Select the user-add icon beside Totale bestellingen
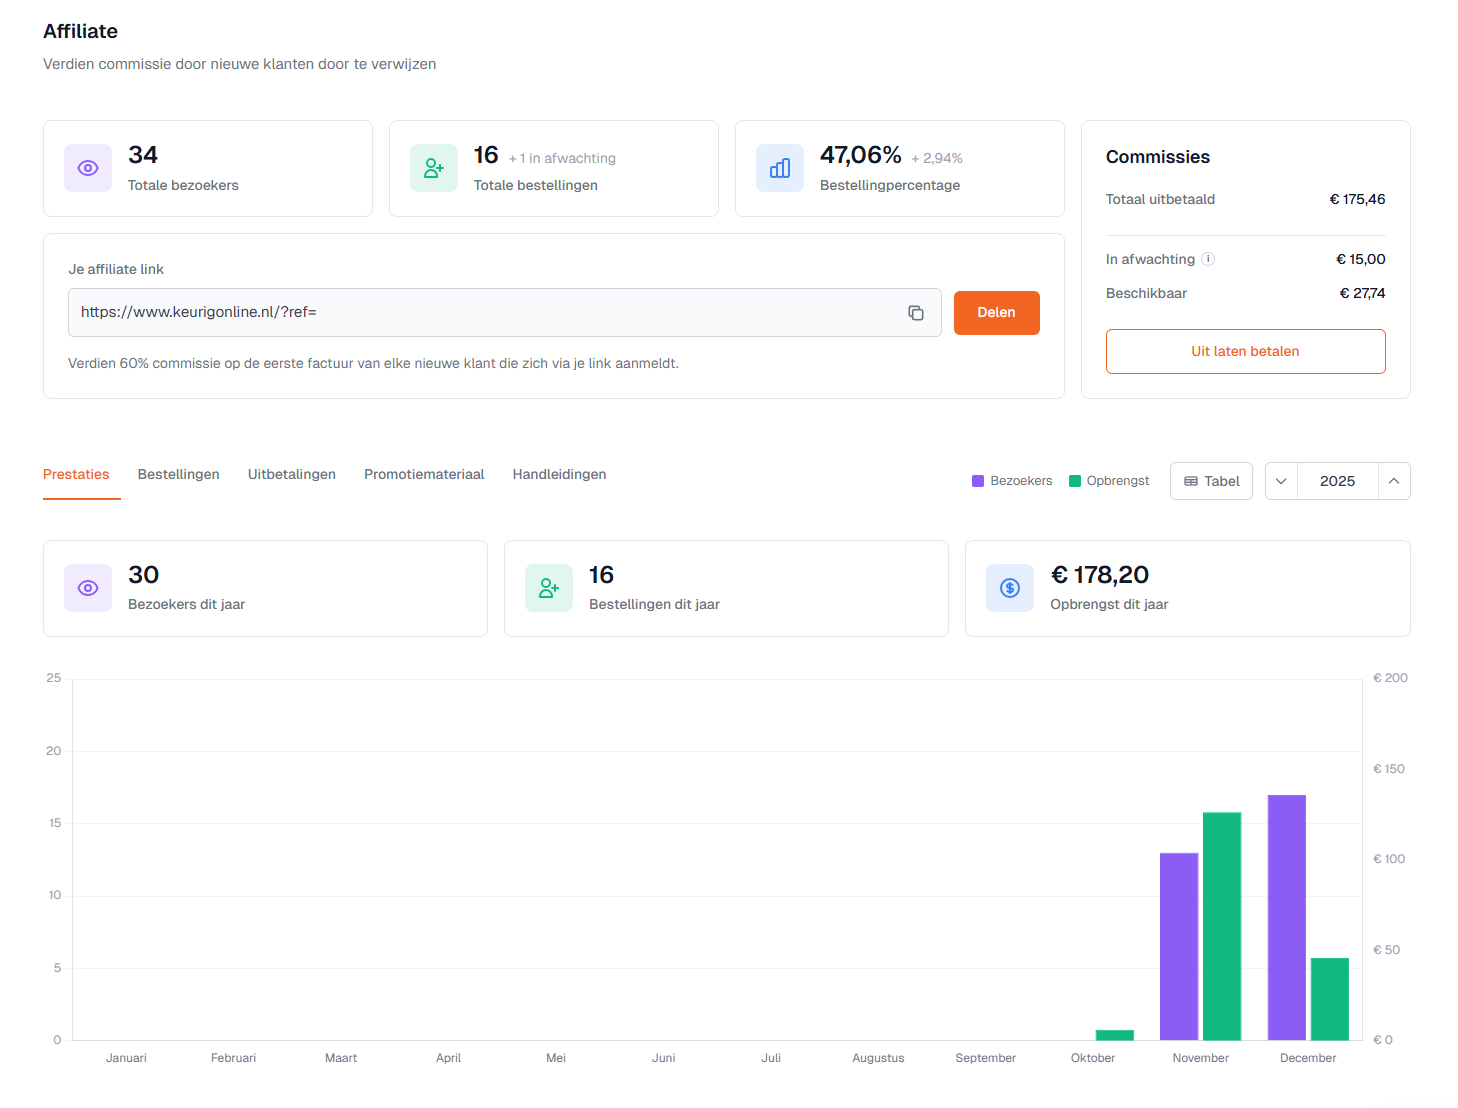 [x=434, y=168]
